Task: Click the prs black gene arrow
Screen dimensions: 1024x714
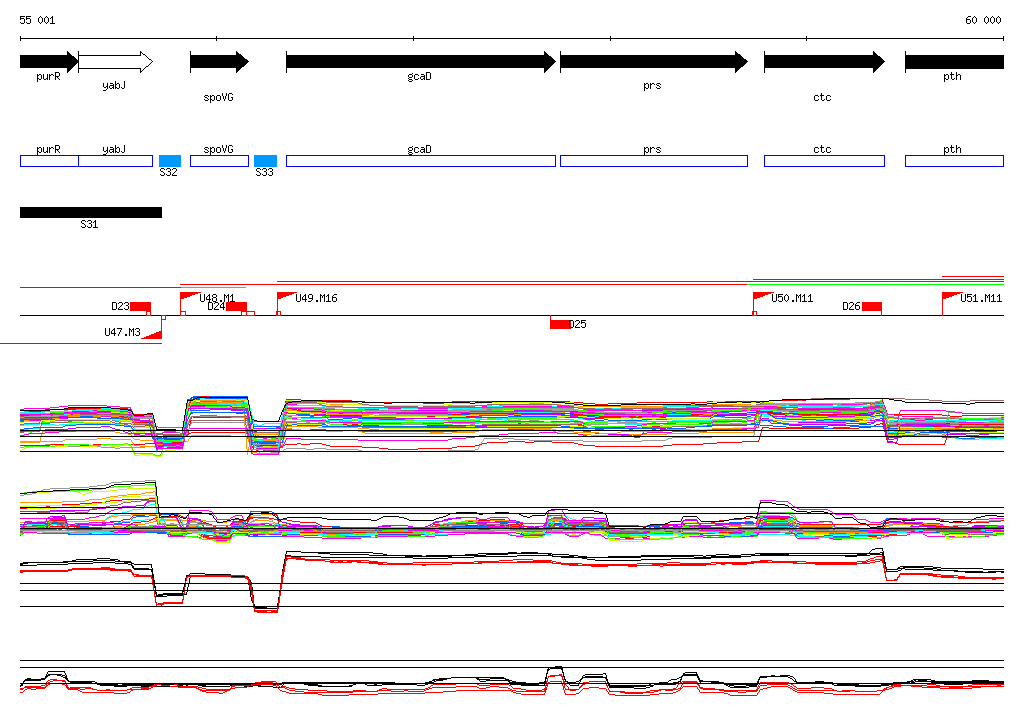Action: pos(654,62)
